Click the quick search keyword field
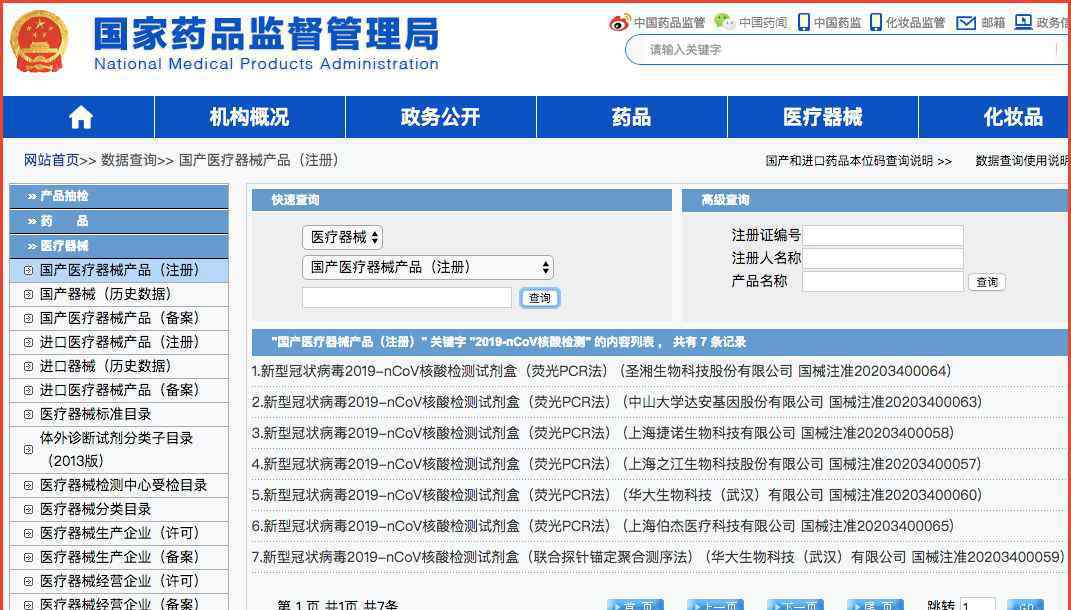This screenshot has height=610, width=1071. [406, 297]
